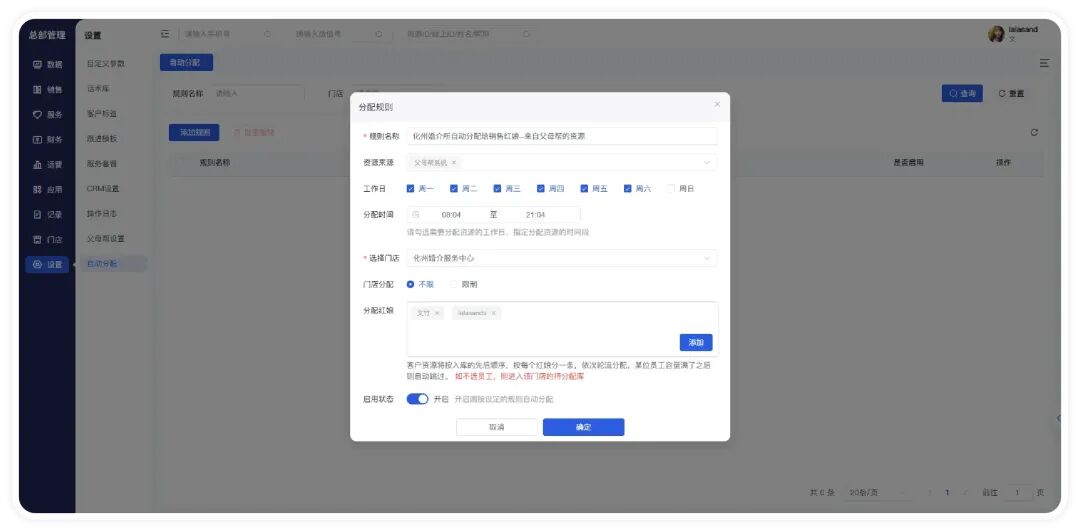Check the 周日 workday checkbox
Image resolution: width=1080 pixels, height=532 pixels.
671,188
